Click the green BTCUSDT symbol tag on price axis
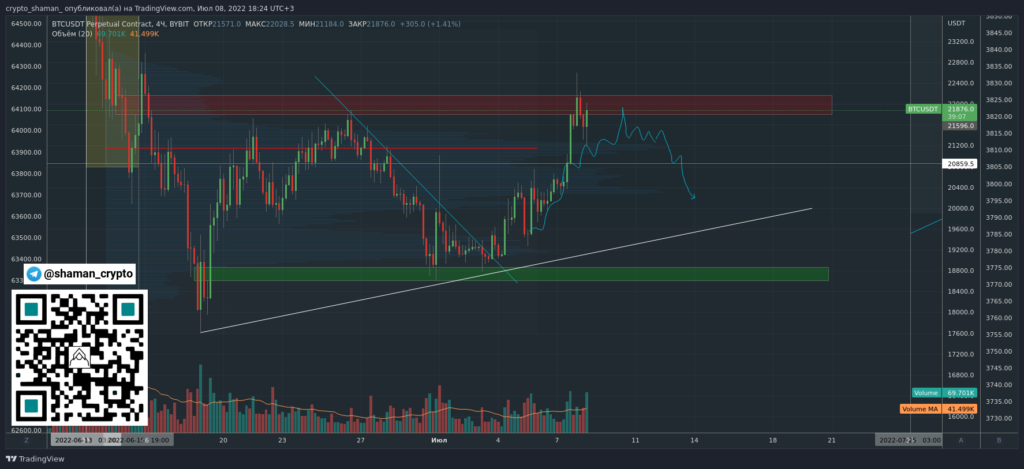 click(x=923, y=109)
